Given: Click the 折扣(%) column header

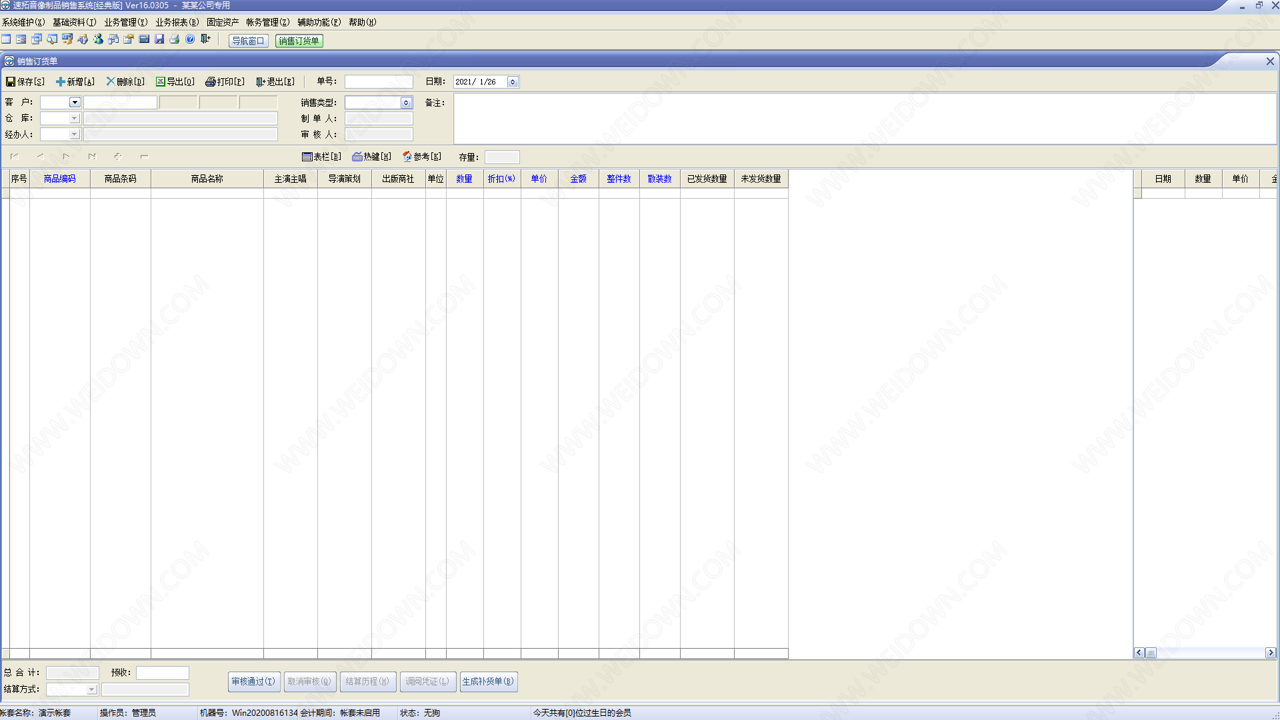Looking at the screenshot, I should (x=501, y=179).
